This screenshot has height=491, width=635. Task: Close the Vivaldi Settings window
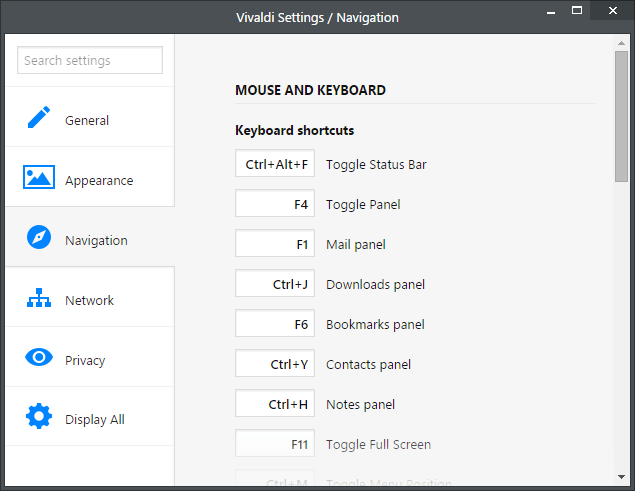point(613,11)
